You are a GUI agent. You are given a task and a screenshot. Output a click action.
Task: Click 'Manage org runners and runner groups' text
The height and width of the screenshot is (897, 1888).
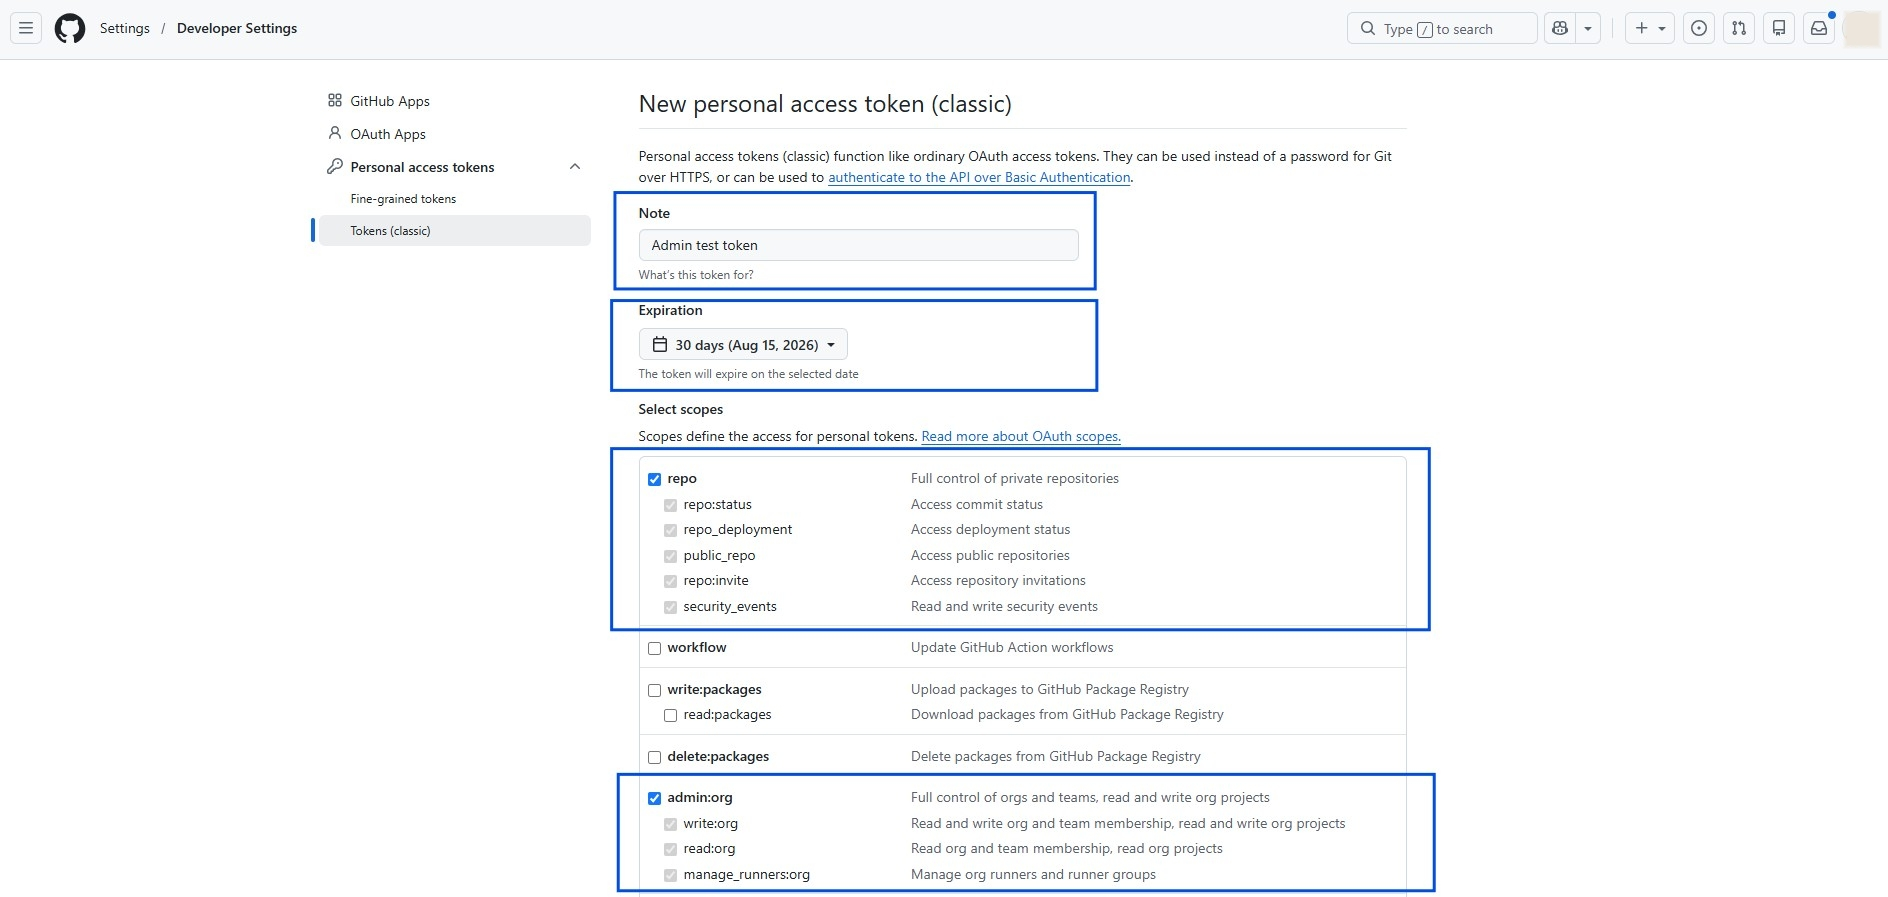pyautogui.click(x=1033, y=874)
